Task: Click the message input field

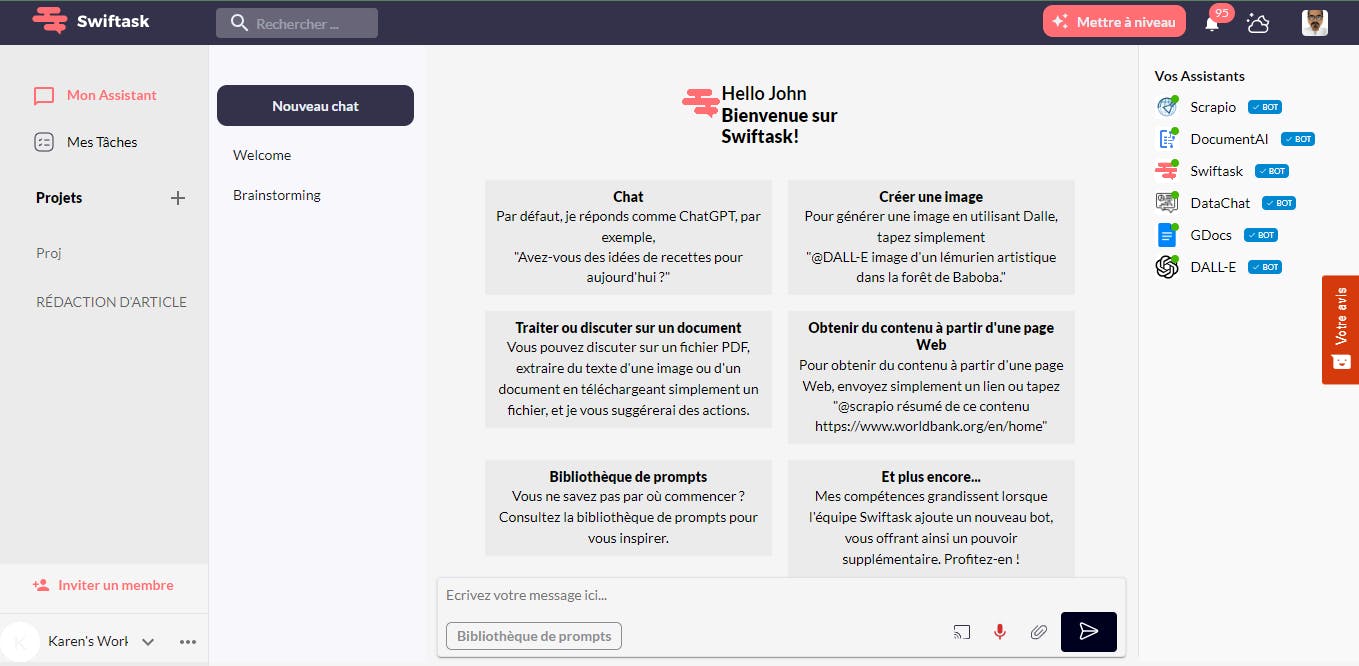Action: (780, 595)
